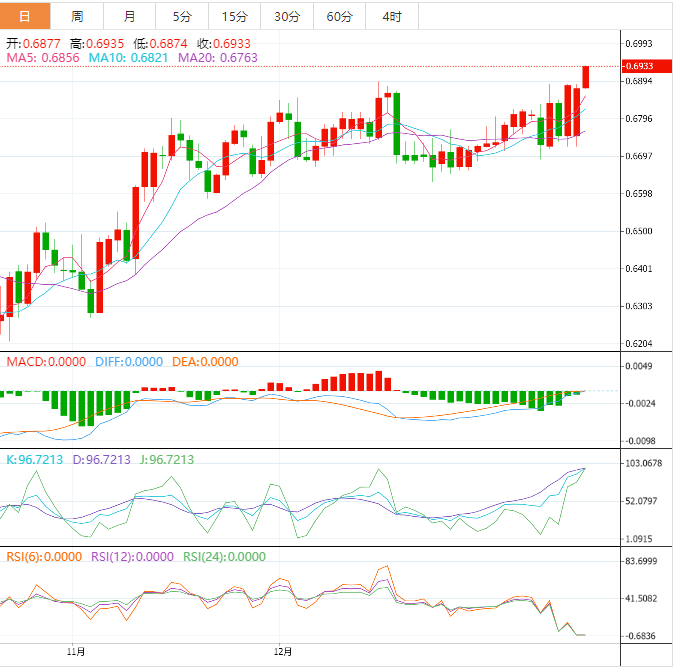The width and height of the screenshot is (677, 667).
Task: Switch chart to 5分 interval
Action: 182,16
